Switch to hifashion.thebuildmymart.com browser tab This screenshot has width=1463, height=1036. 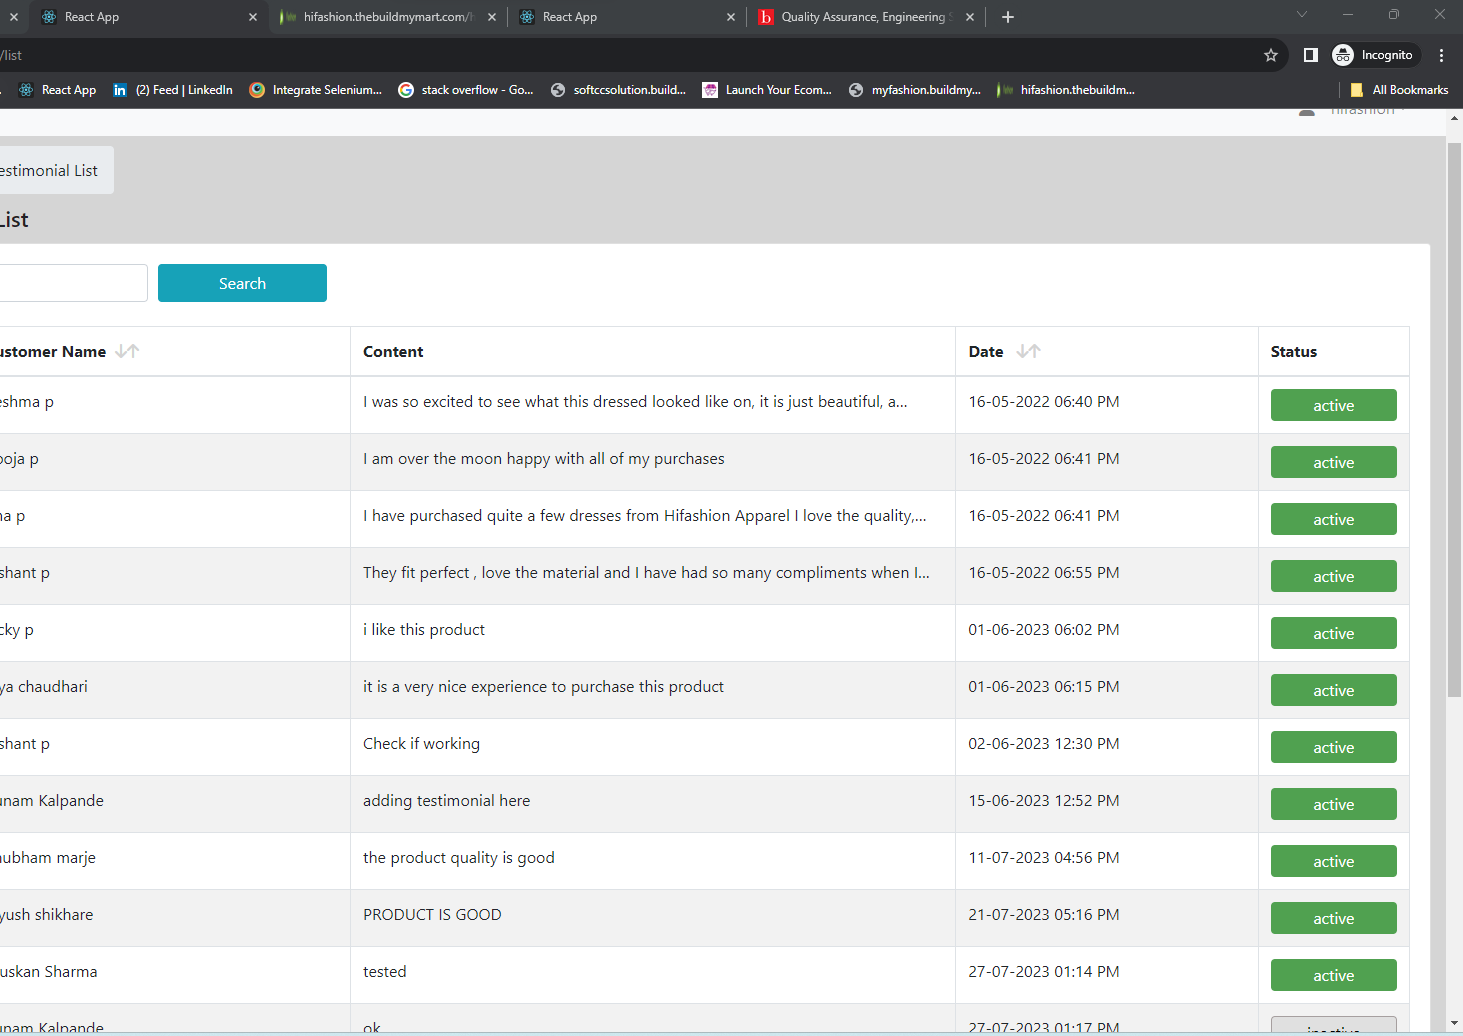click(388, 17)
